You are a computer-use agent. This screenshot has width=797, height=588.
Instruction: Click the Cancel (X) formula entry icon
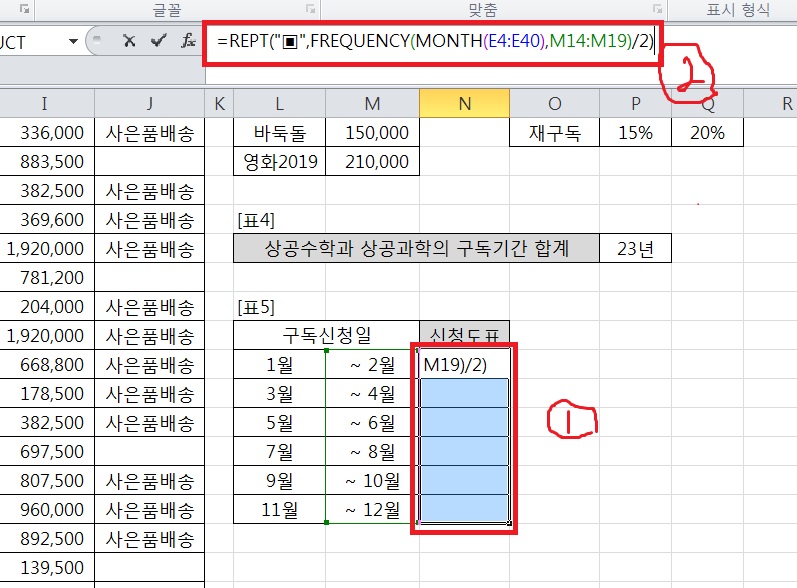click(x=128, y=41)
